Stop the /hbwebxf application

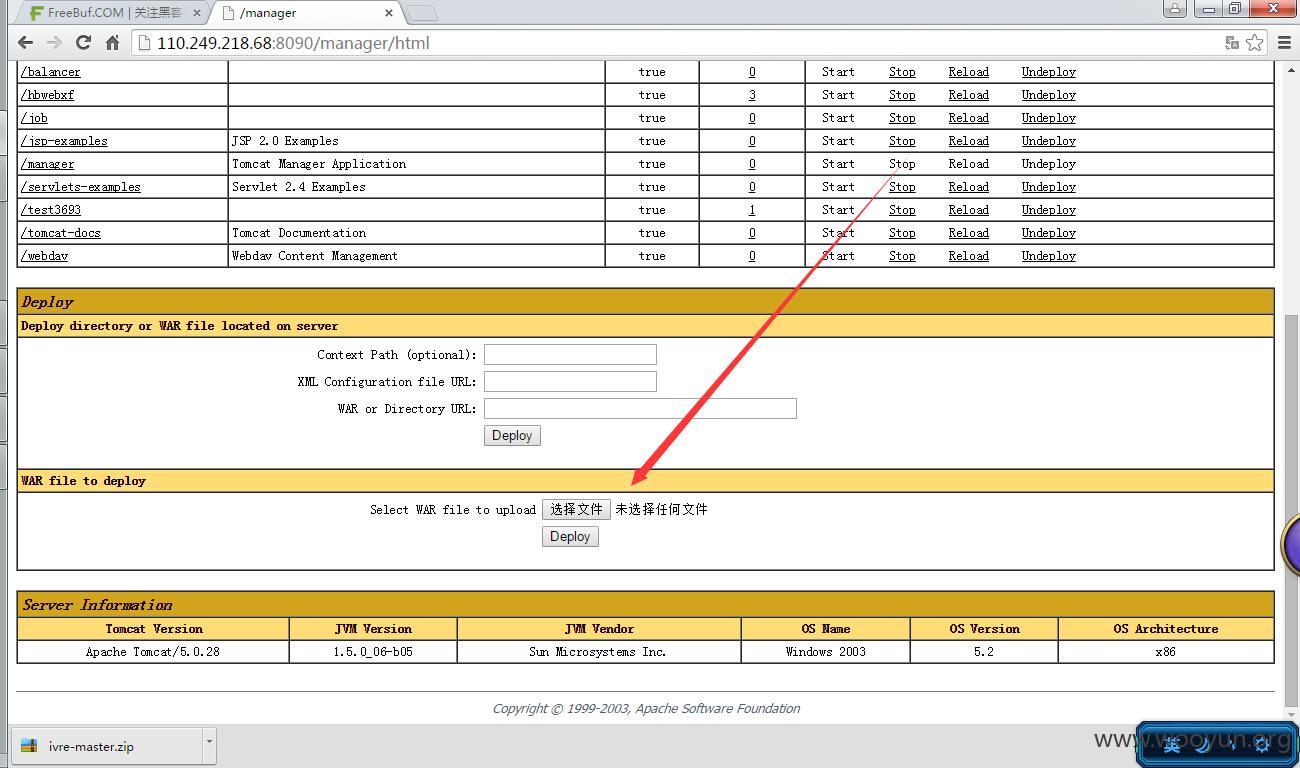point(902,95)
